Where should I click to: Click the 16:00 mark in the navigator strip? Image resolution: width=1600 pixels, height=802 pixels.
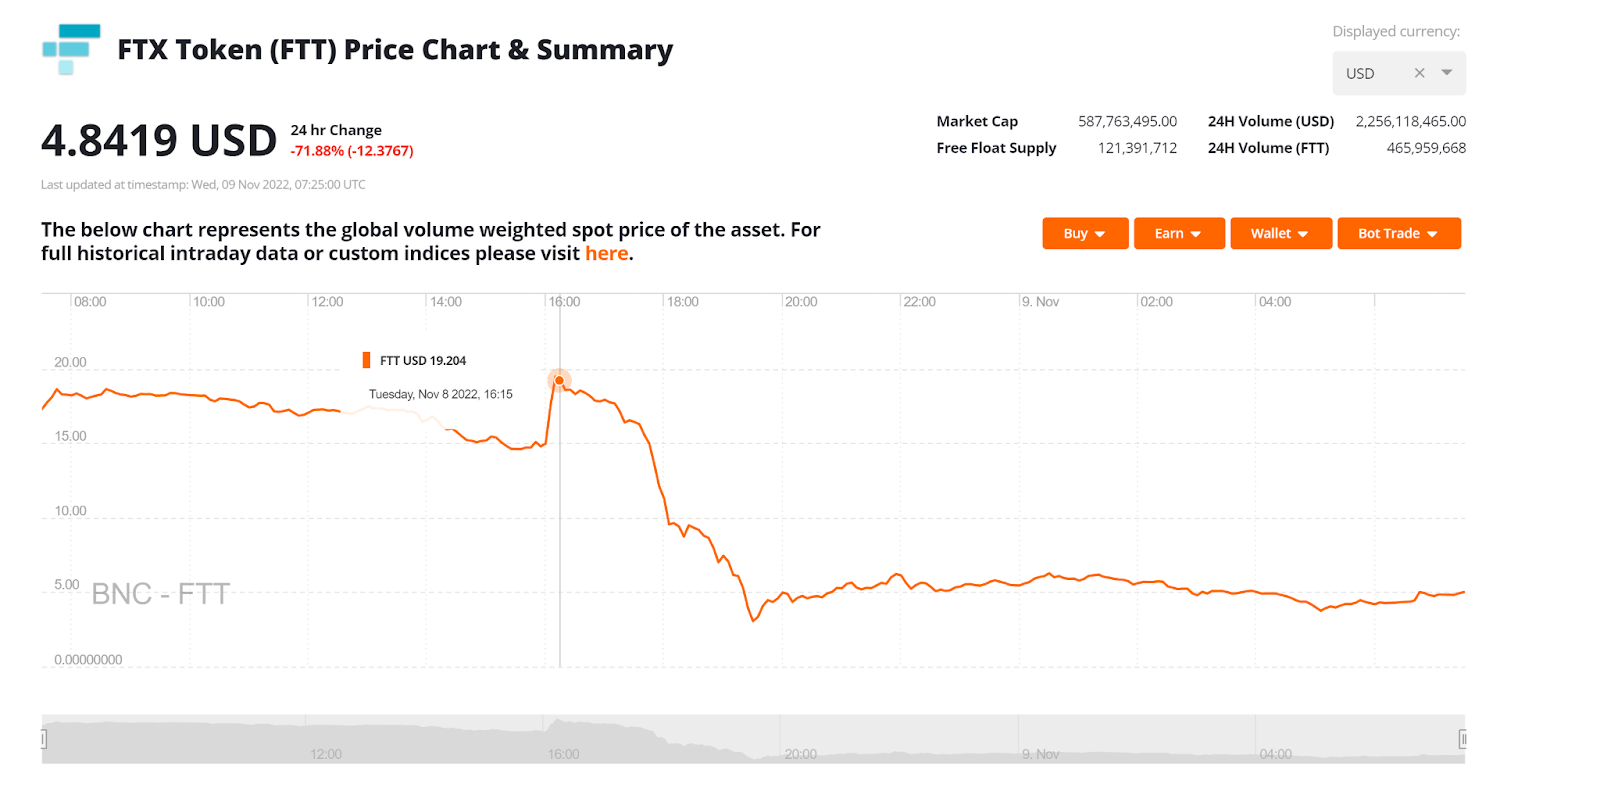click(563, 754)
